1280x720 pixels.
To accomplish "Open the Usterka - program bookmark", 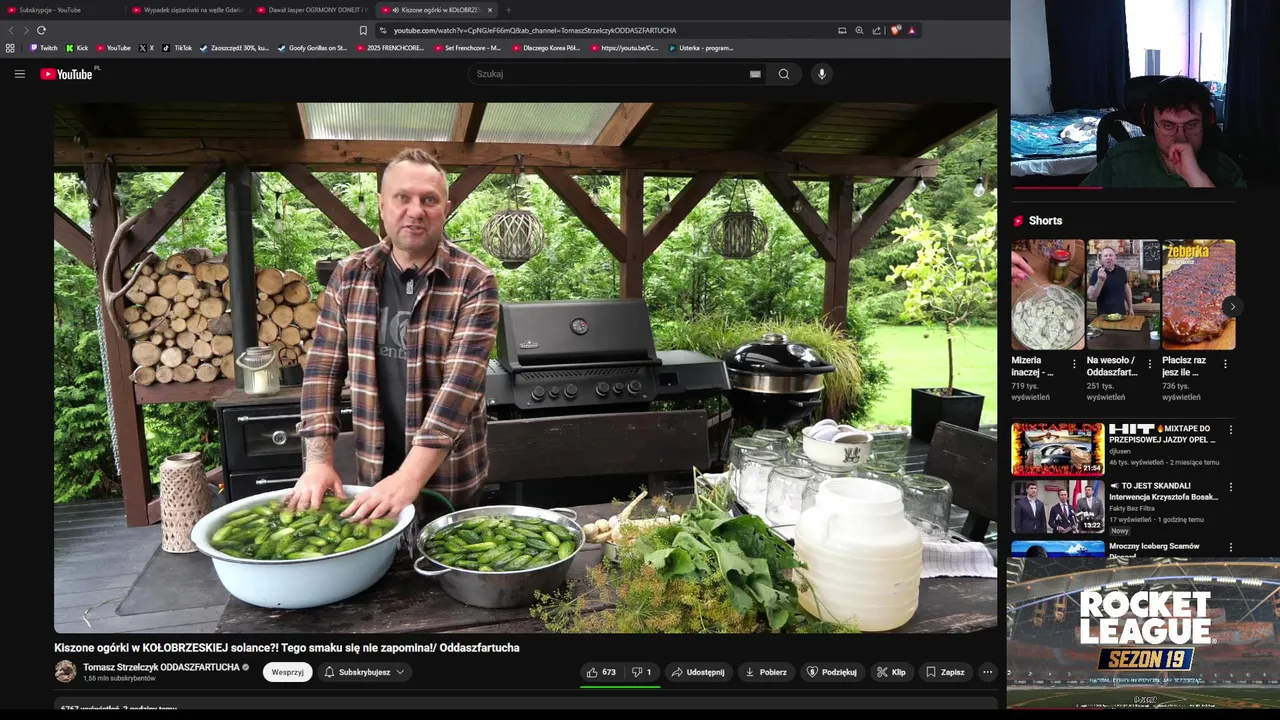I will pos(701,48).
